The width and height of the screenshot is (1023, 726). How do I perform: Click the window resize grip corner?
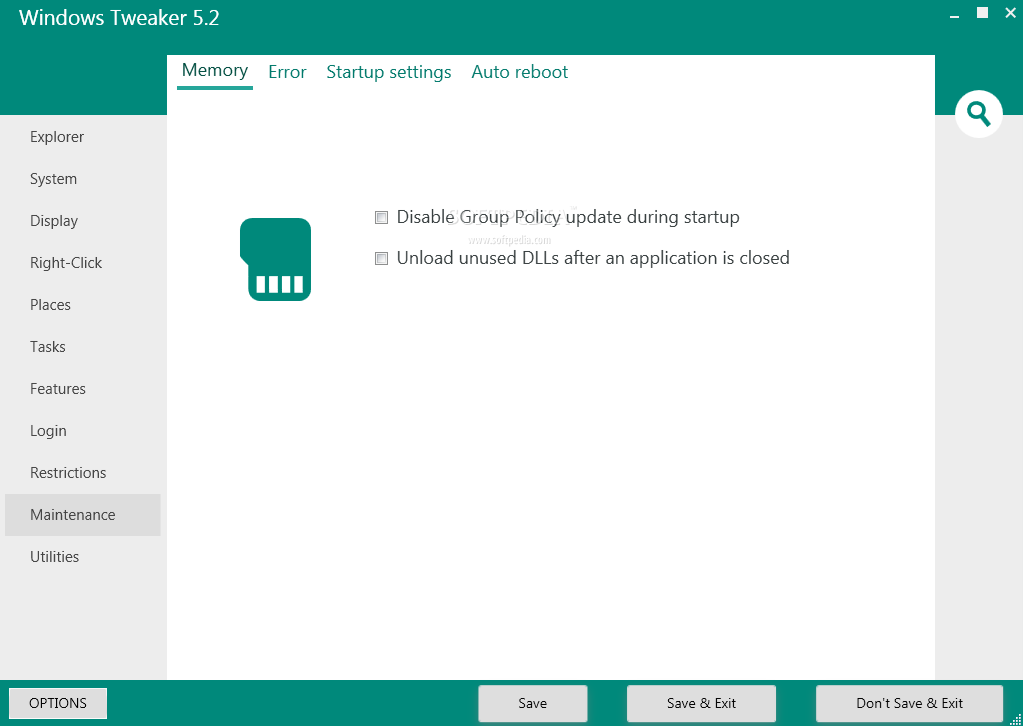point(1015,718)
